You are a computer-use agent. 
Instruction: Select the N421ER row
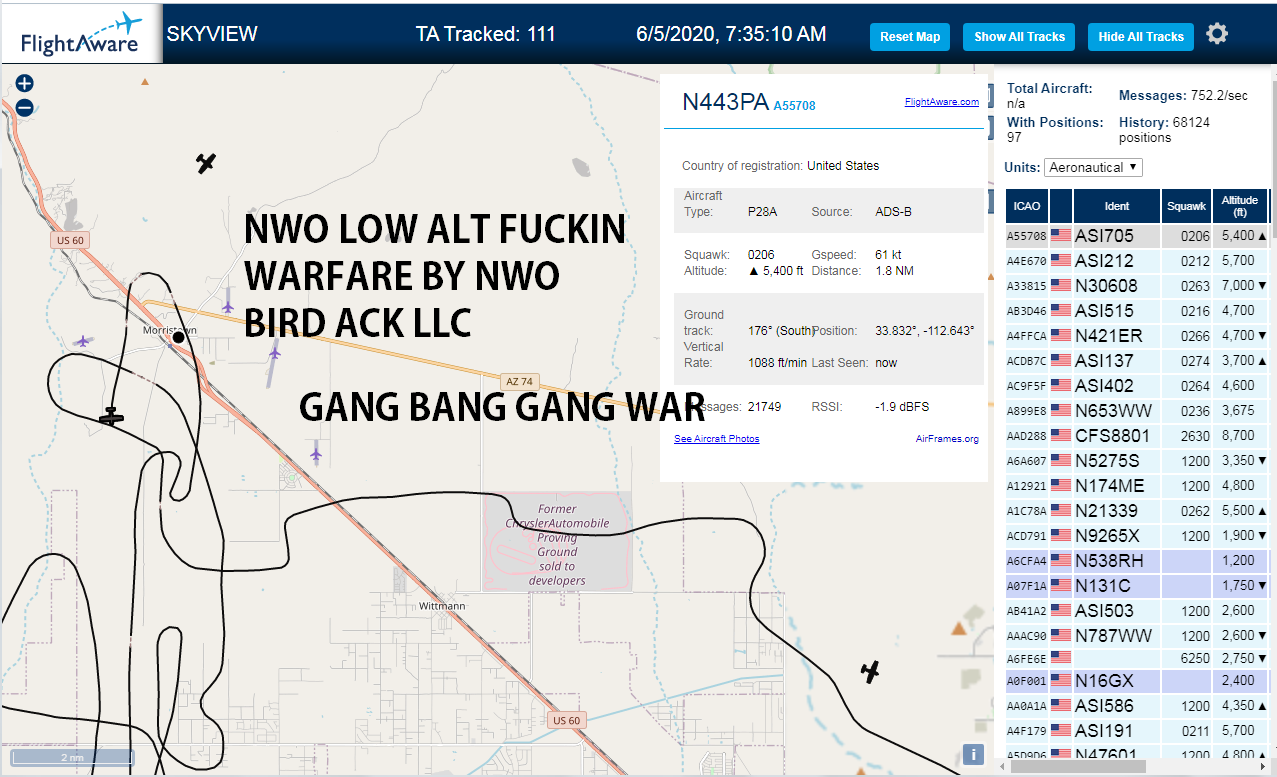tap(1139, 336)
